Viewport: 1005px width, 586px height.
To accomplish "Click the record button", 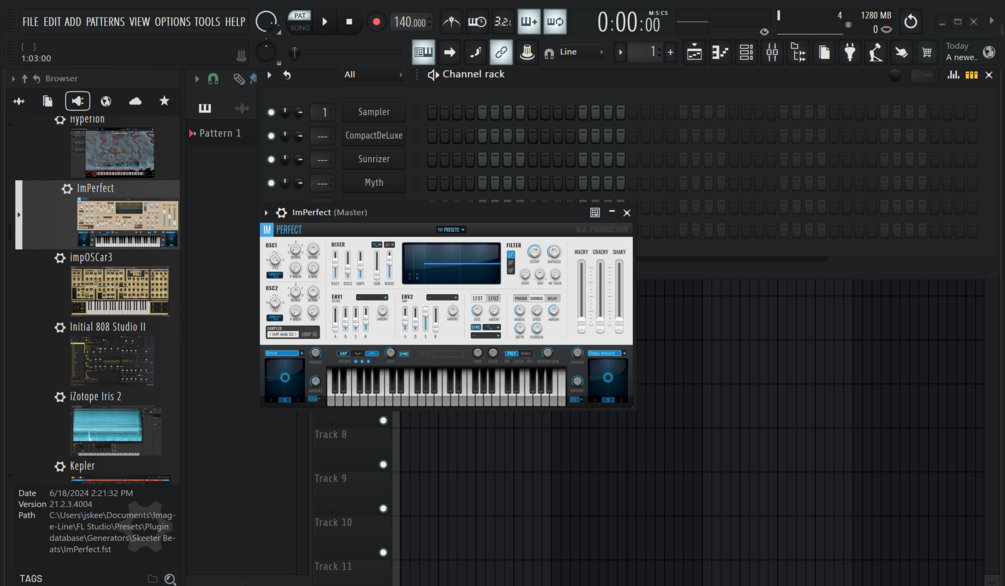I will (376, 22).
